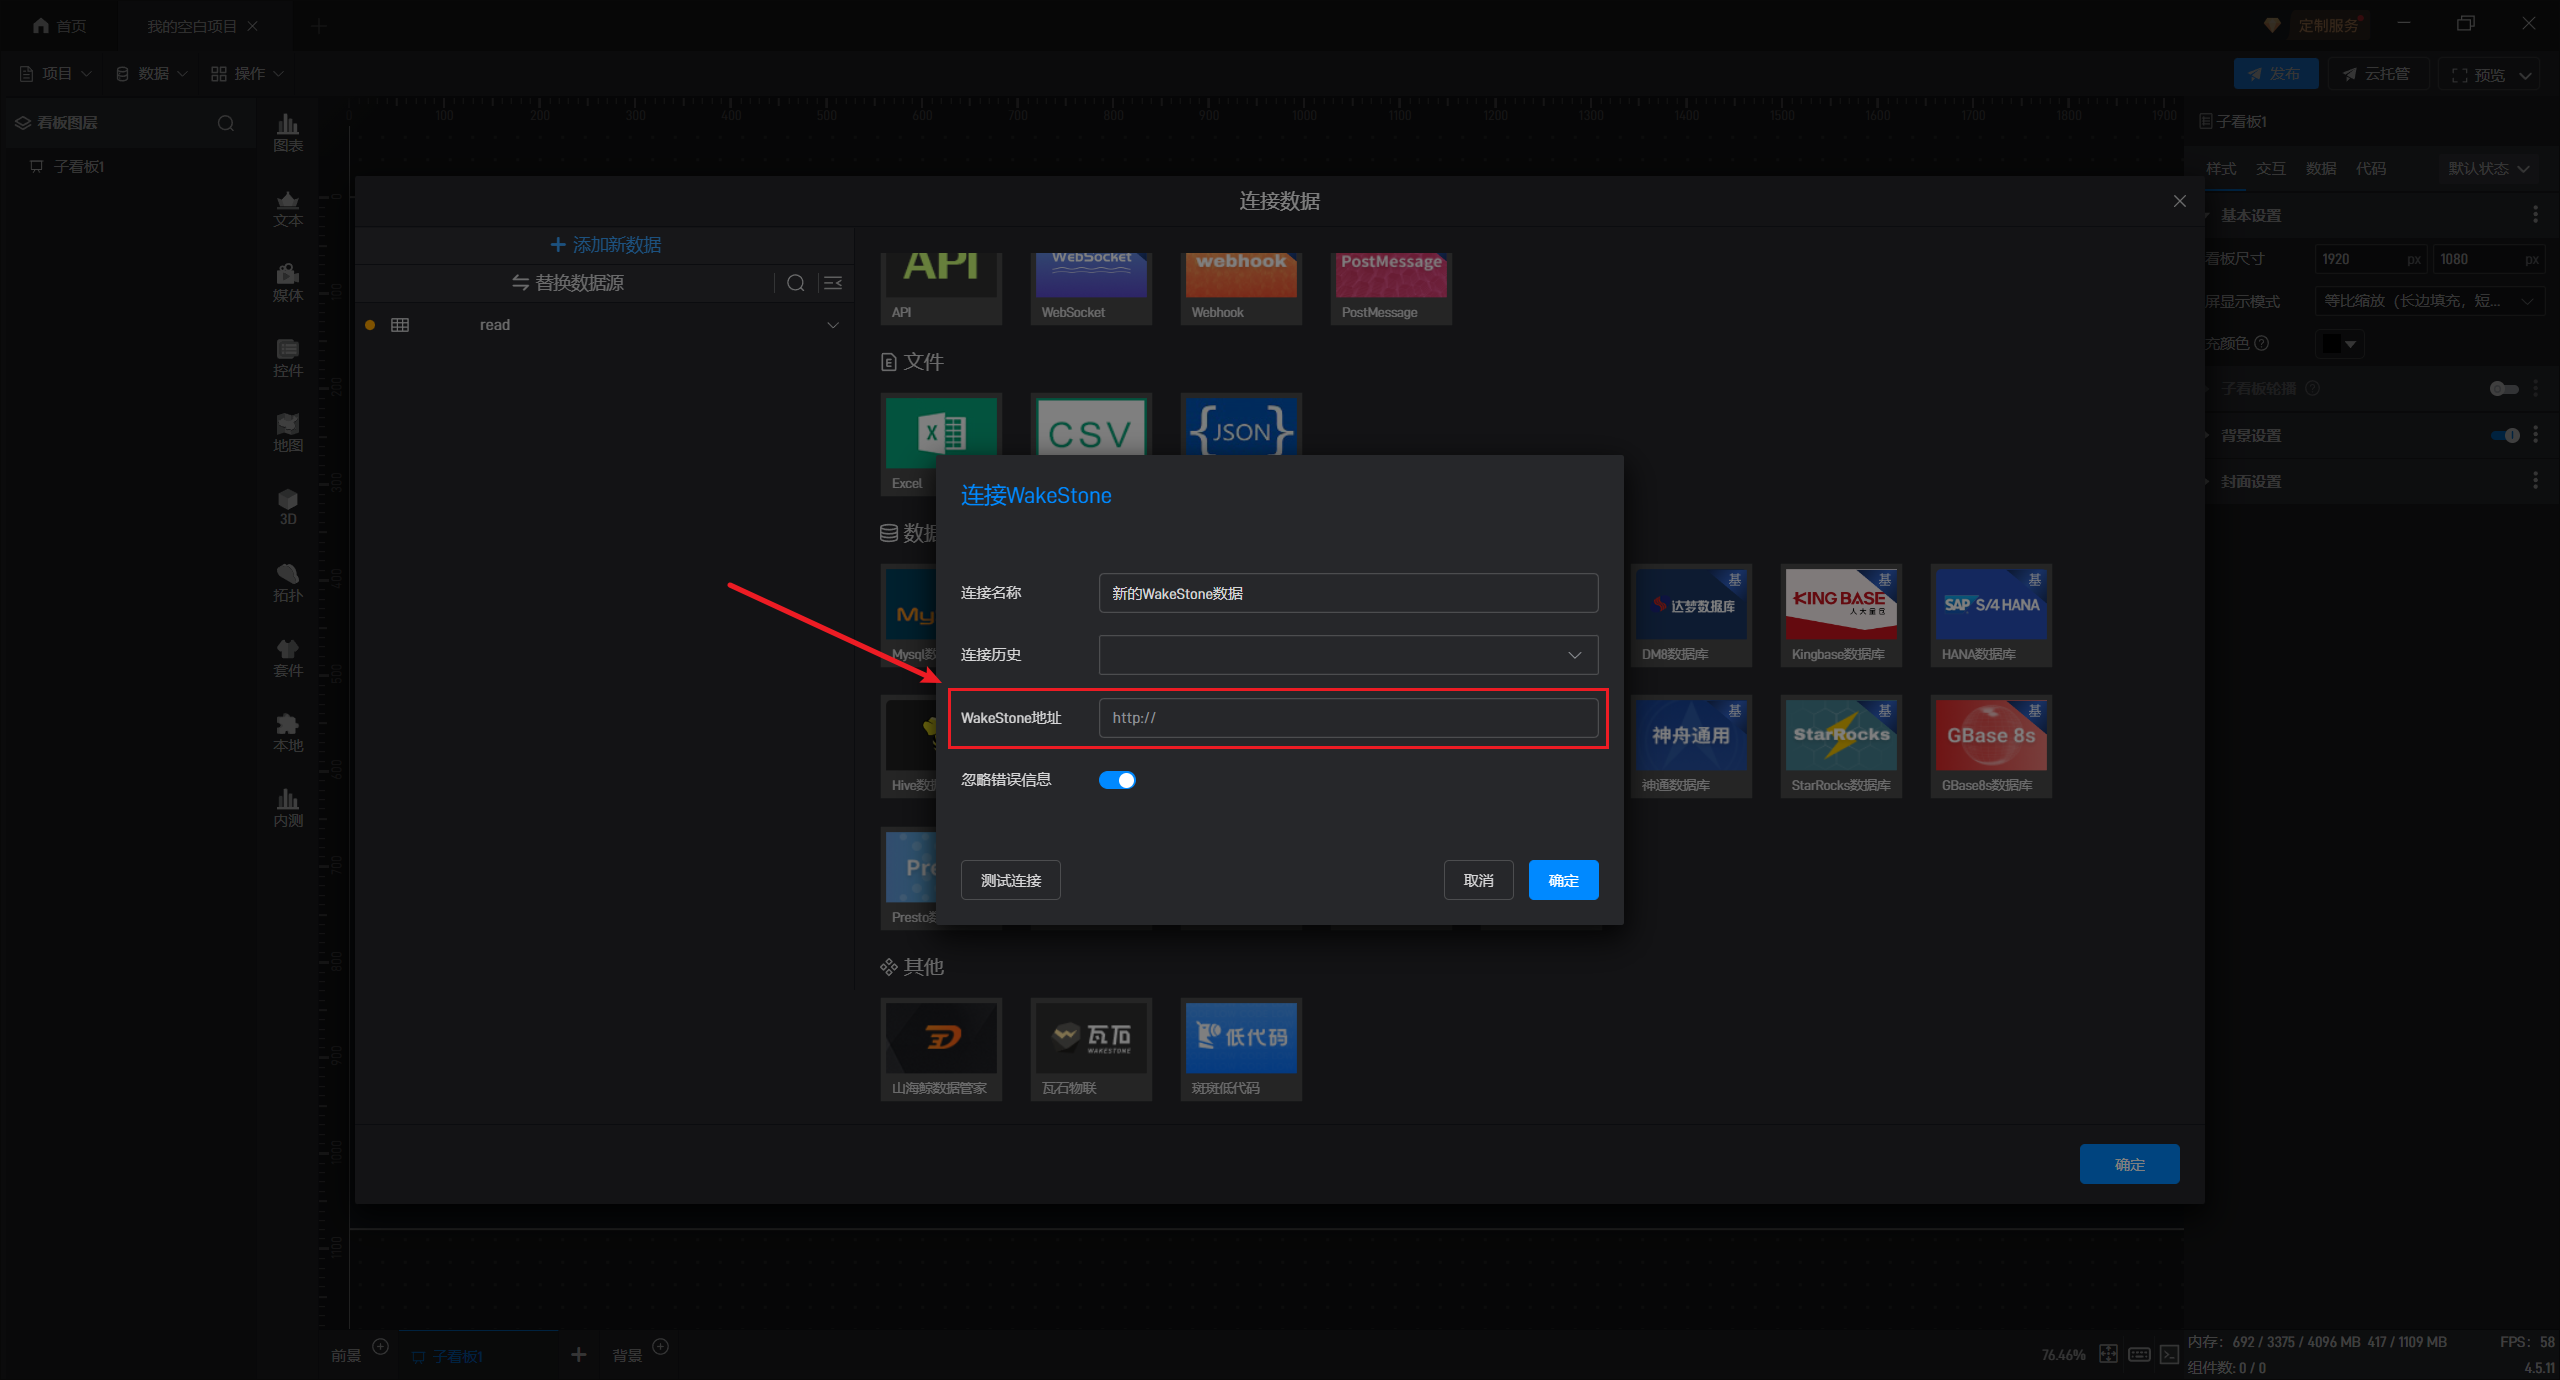
Task: Toggle the 背景设置 switch
Action: [x=2504, y=435]
